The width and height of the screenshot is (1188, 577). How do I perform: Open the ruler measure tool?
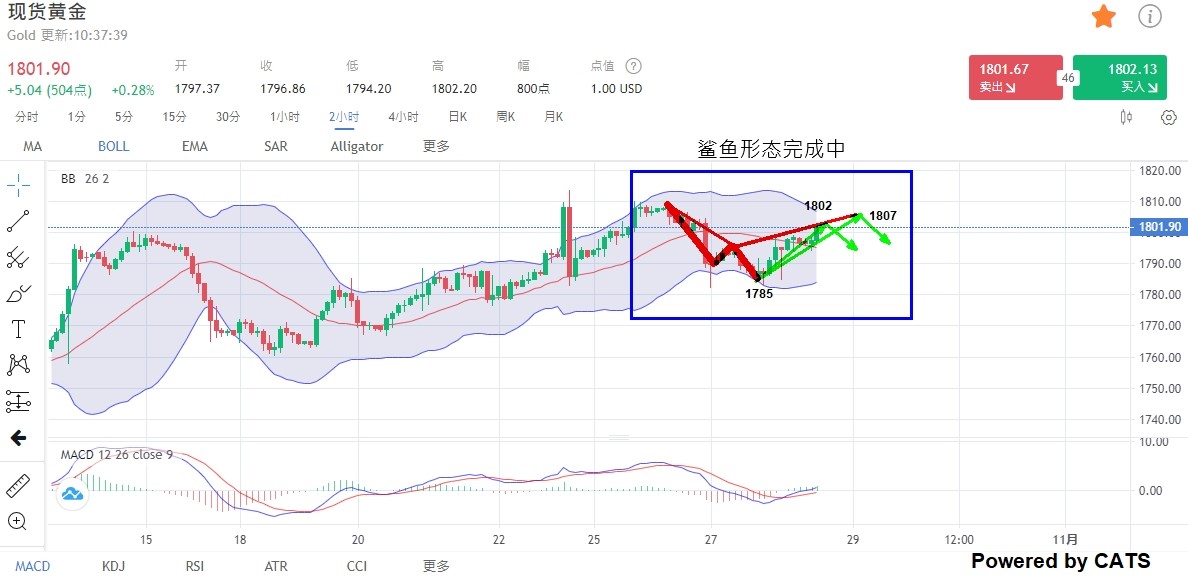18,485
